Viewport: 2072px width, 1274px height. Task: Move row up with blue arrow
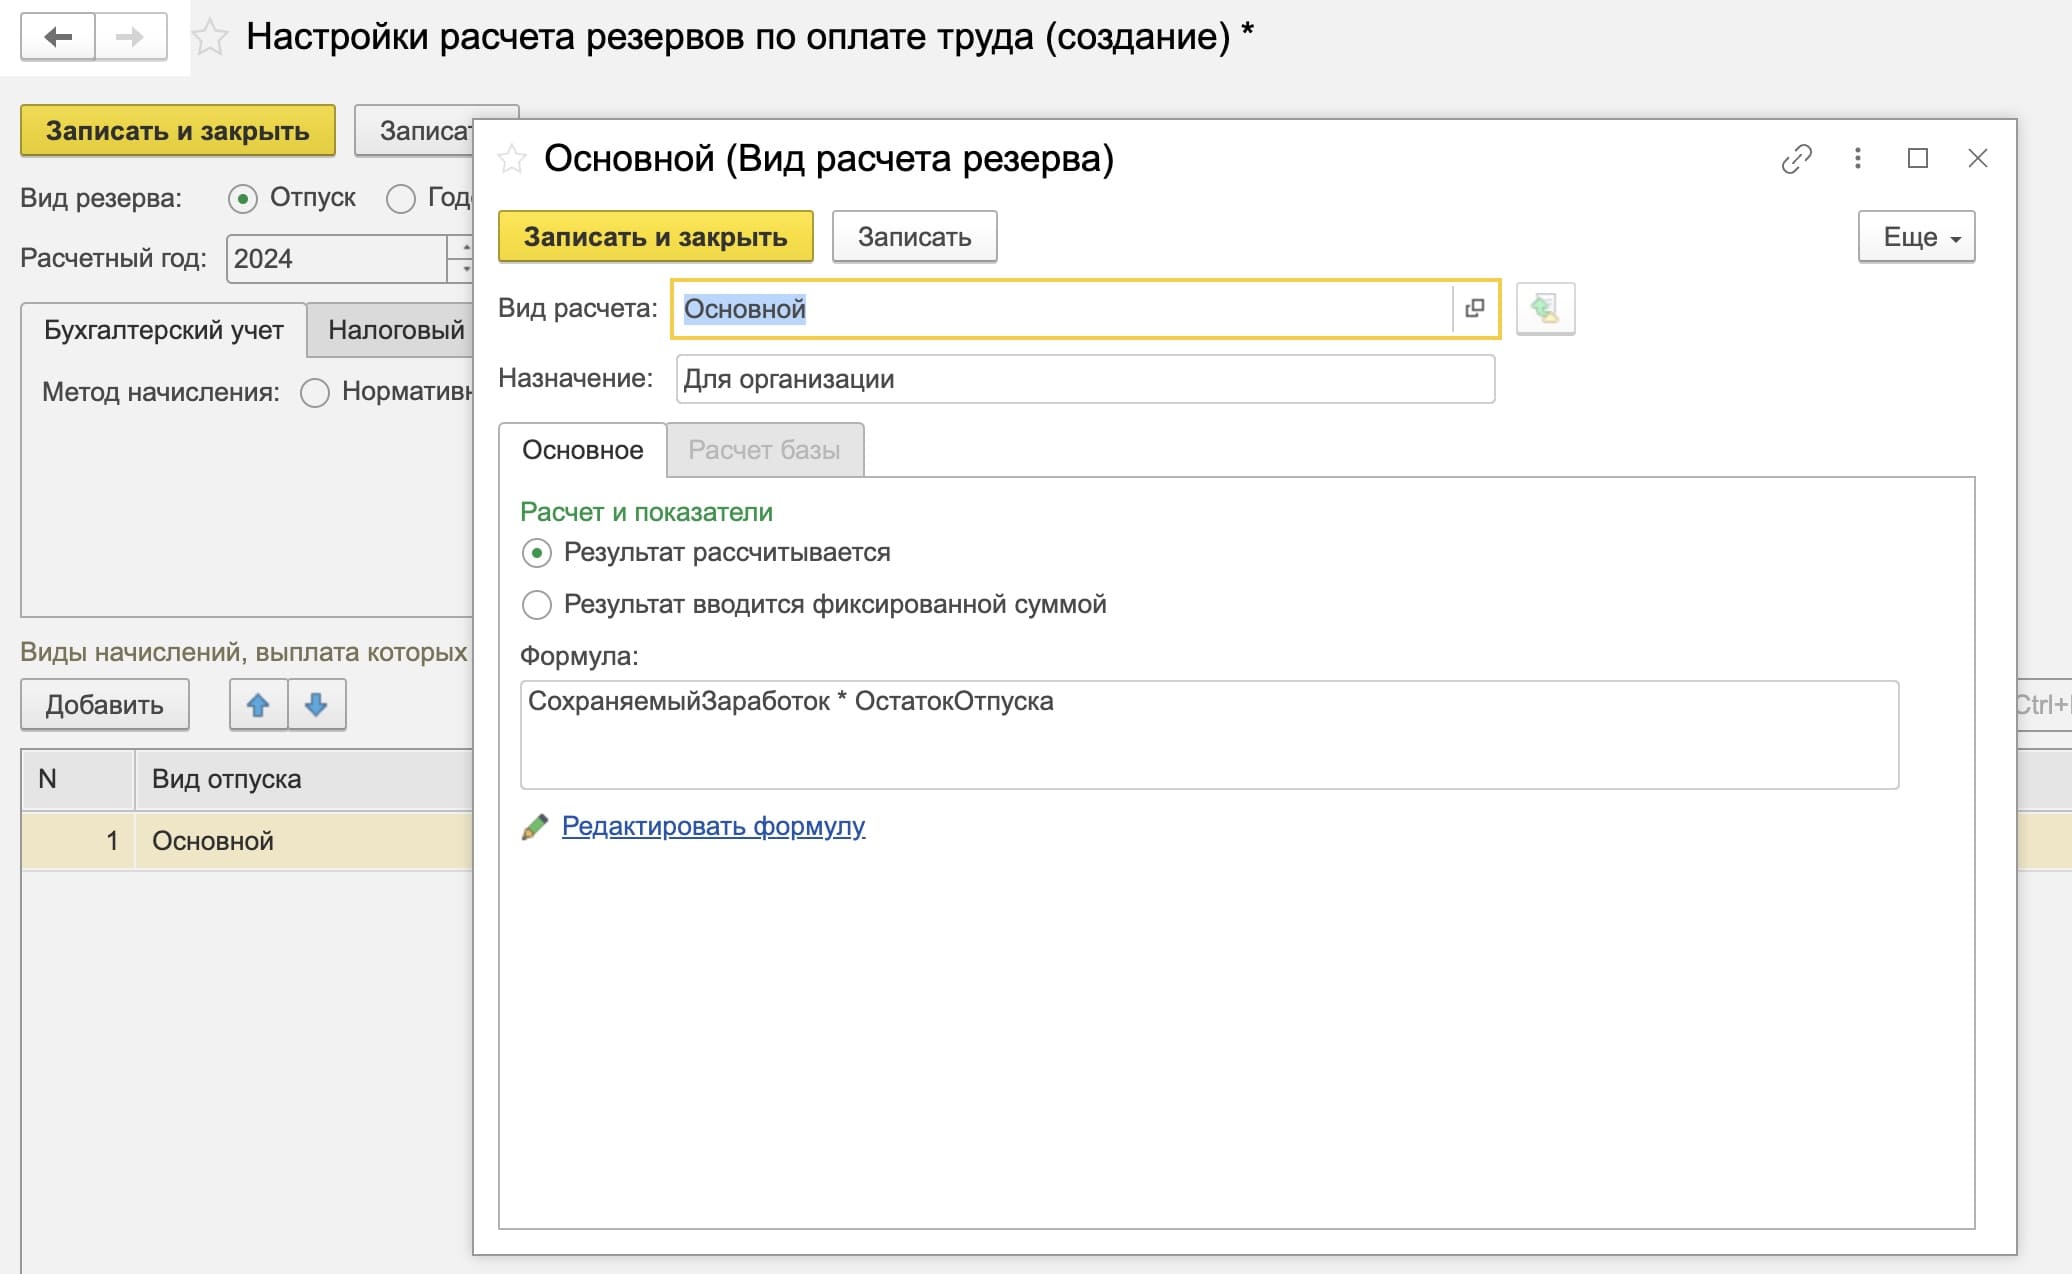tap(258, 705)
